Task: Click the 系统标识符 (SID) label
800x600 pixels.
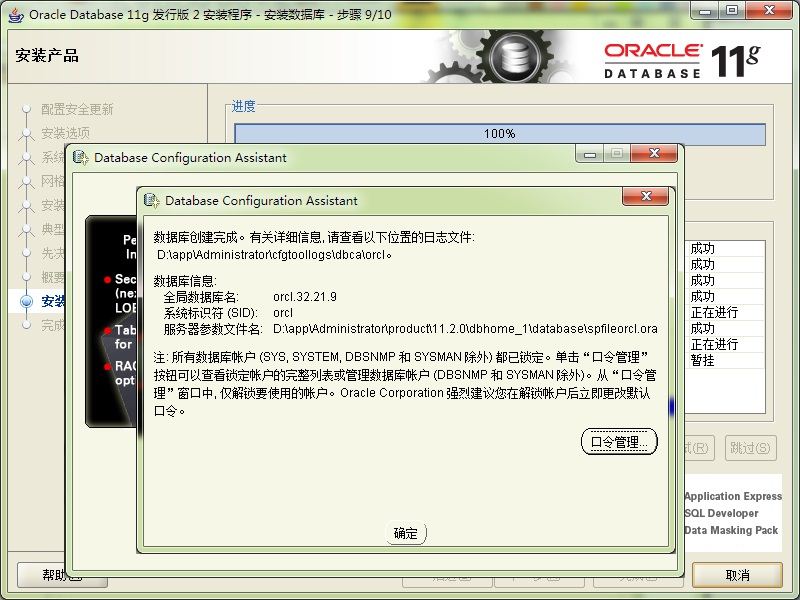Action: 210,313
